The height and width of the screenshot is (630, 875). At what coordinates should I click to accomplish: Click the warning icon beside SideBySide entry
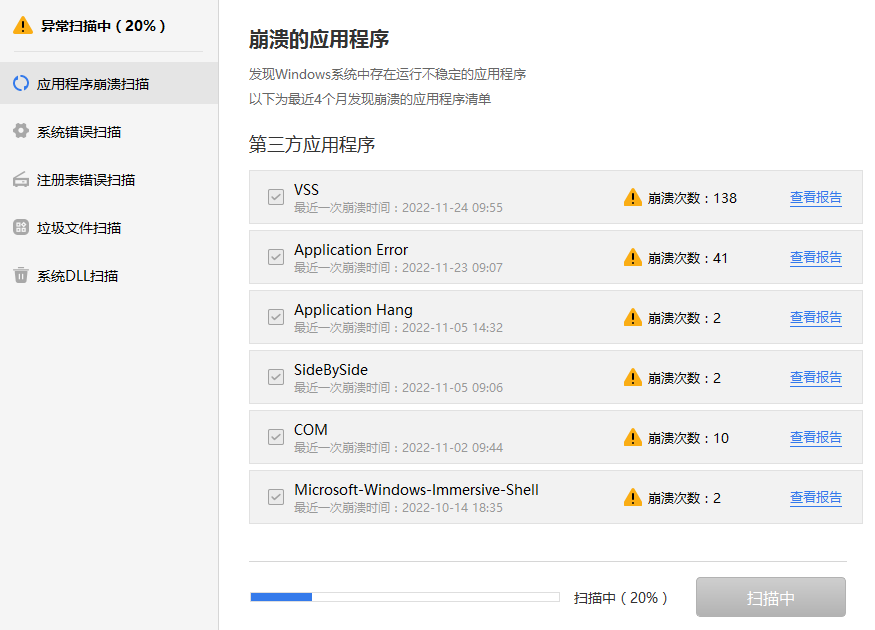pyautogui.click(x=633, y=377)
